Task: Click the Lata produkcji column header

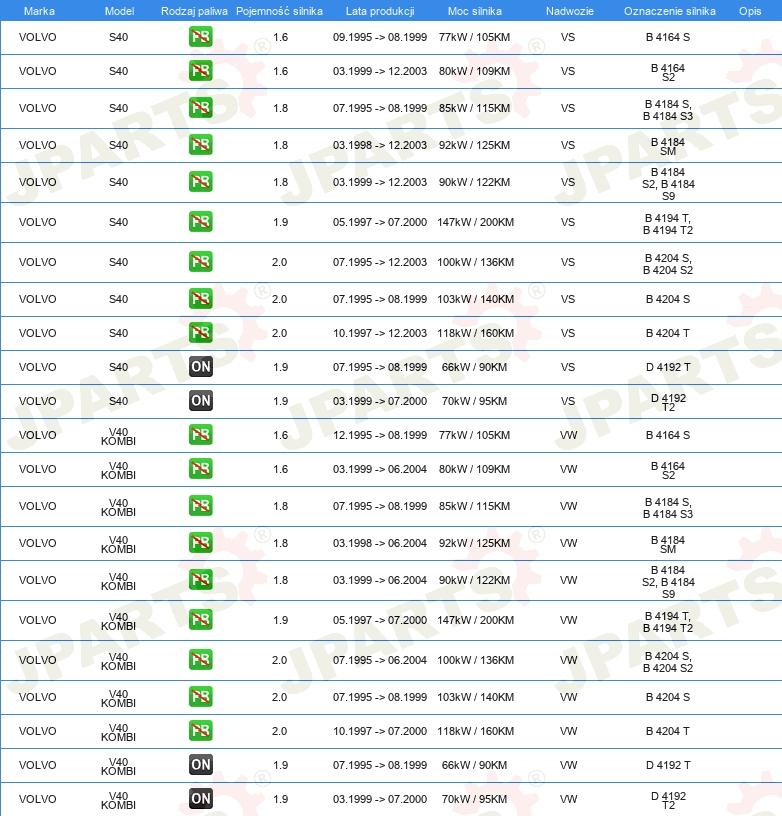Action: pyautogui.click(x=380, y=11)
